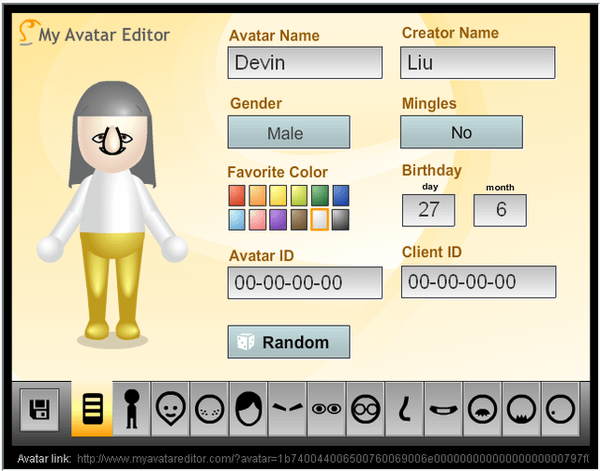Toggle the Gender Male button
This screenshot has width=600, height=471.
[x=289, y=132]
